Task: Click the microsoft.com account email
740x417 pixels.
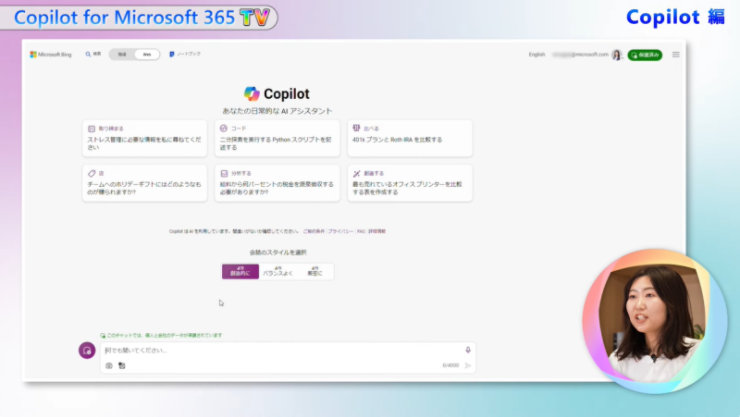Action: [580, 55]
